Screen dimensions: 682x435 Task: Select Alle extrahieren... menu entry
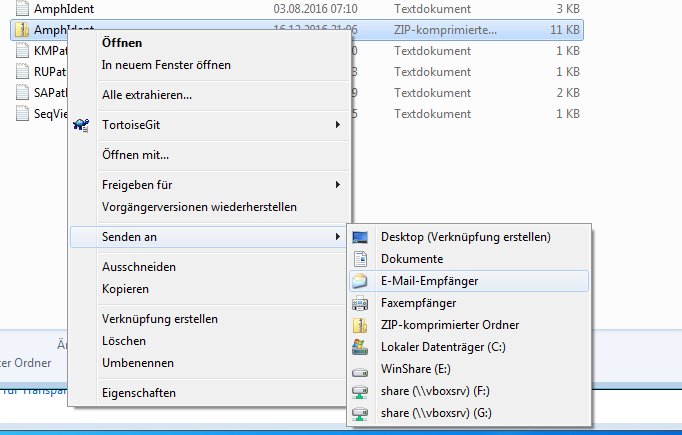coord(147,95)
